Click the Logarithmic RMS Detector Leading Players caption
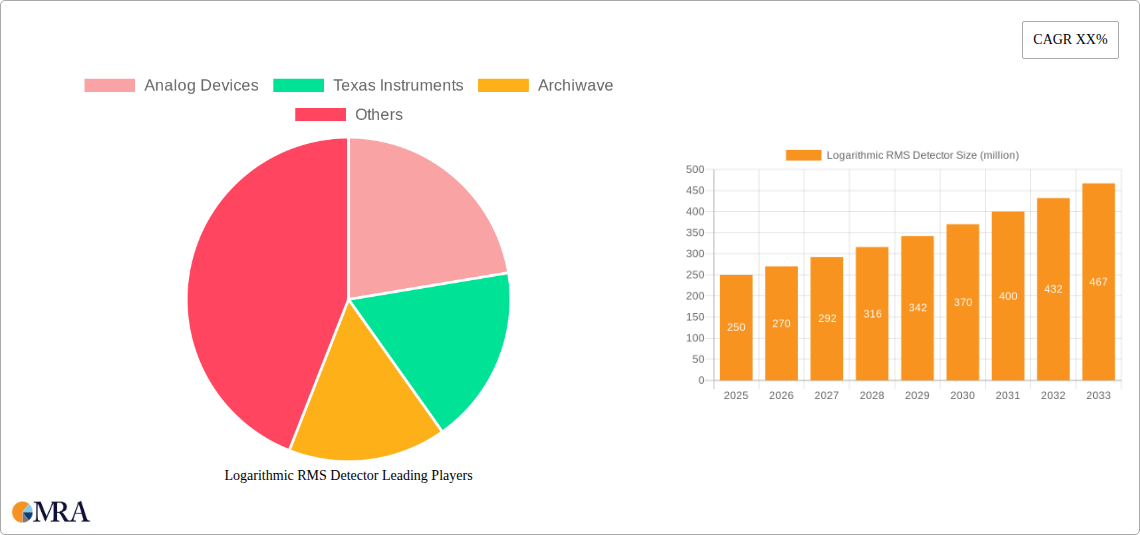The height and width of the screenshot is (535, 1140). (349, 475)
